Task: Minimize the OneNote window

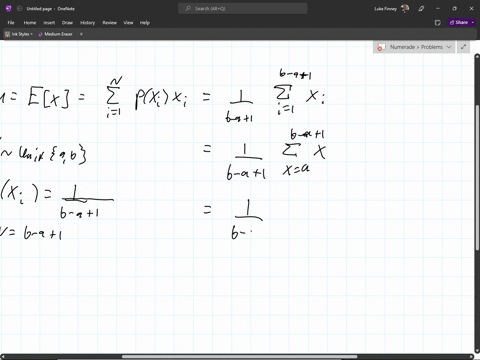Action: pyautogui.click(x=438, y=9)
